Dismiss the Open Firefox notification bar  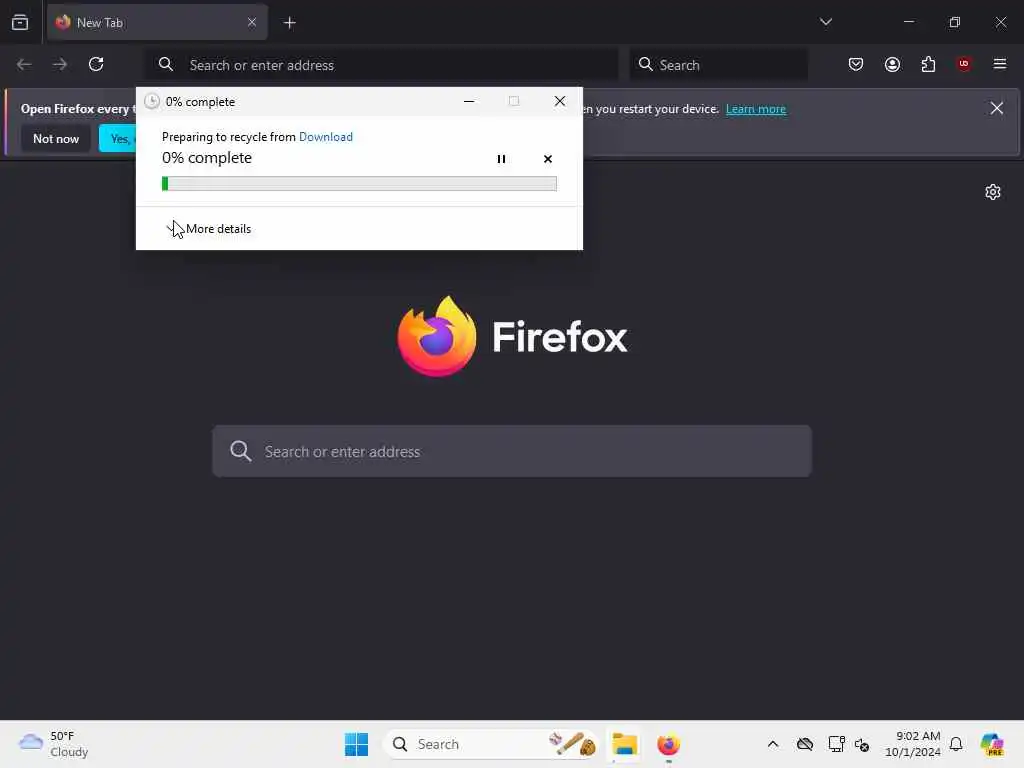(x=996, y=108)
